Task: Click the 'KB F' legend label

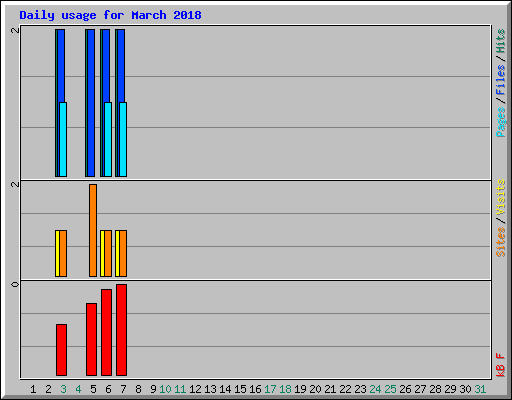Action: pos(501,365)
